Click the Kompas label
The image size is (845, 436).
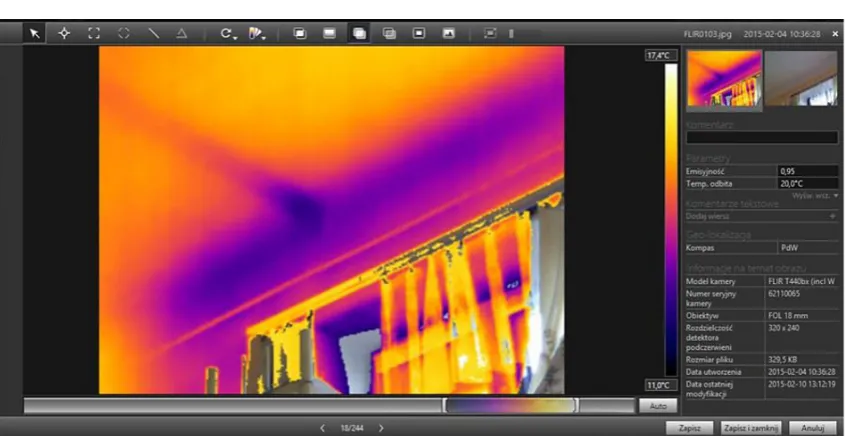pos(698,248)
